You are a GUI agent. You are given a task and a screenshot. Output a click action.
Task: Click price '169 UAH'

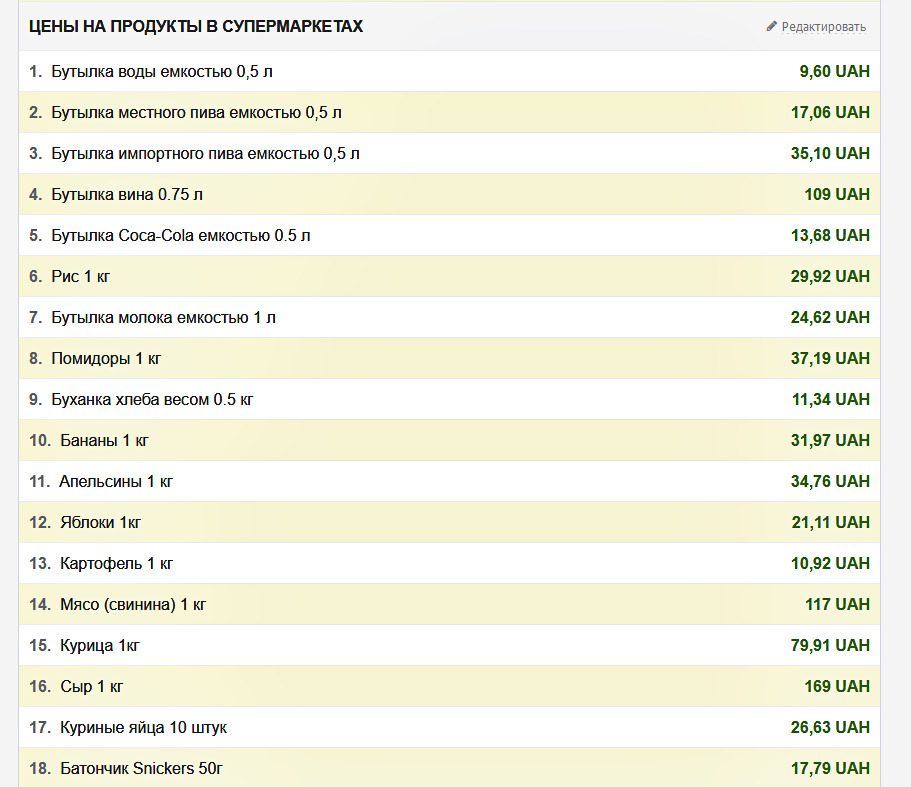837,687
